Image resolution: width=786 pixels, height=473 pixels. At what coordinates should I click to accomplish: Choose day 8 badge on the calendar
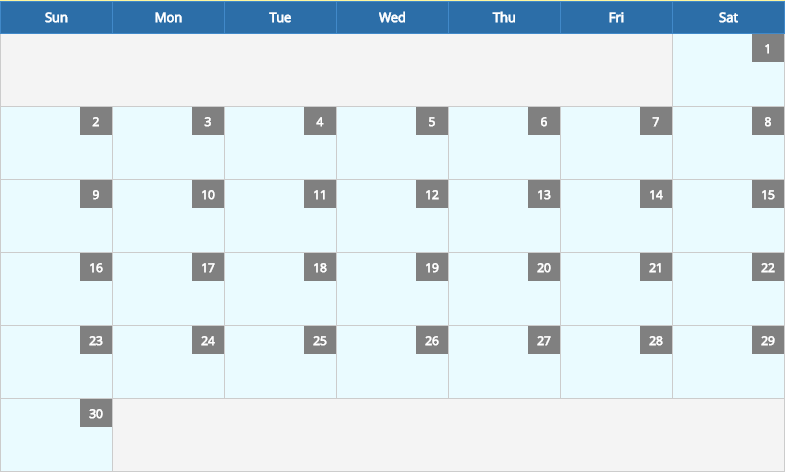point(767,121)
